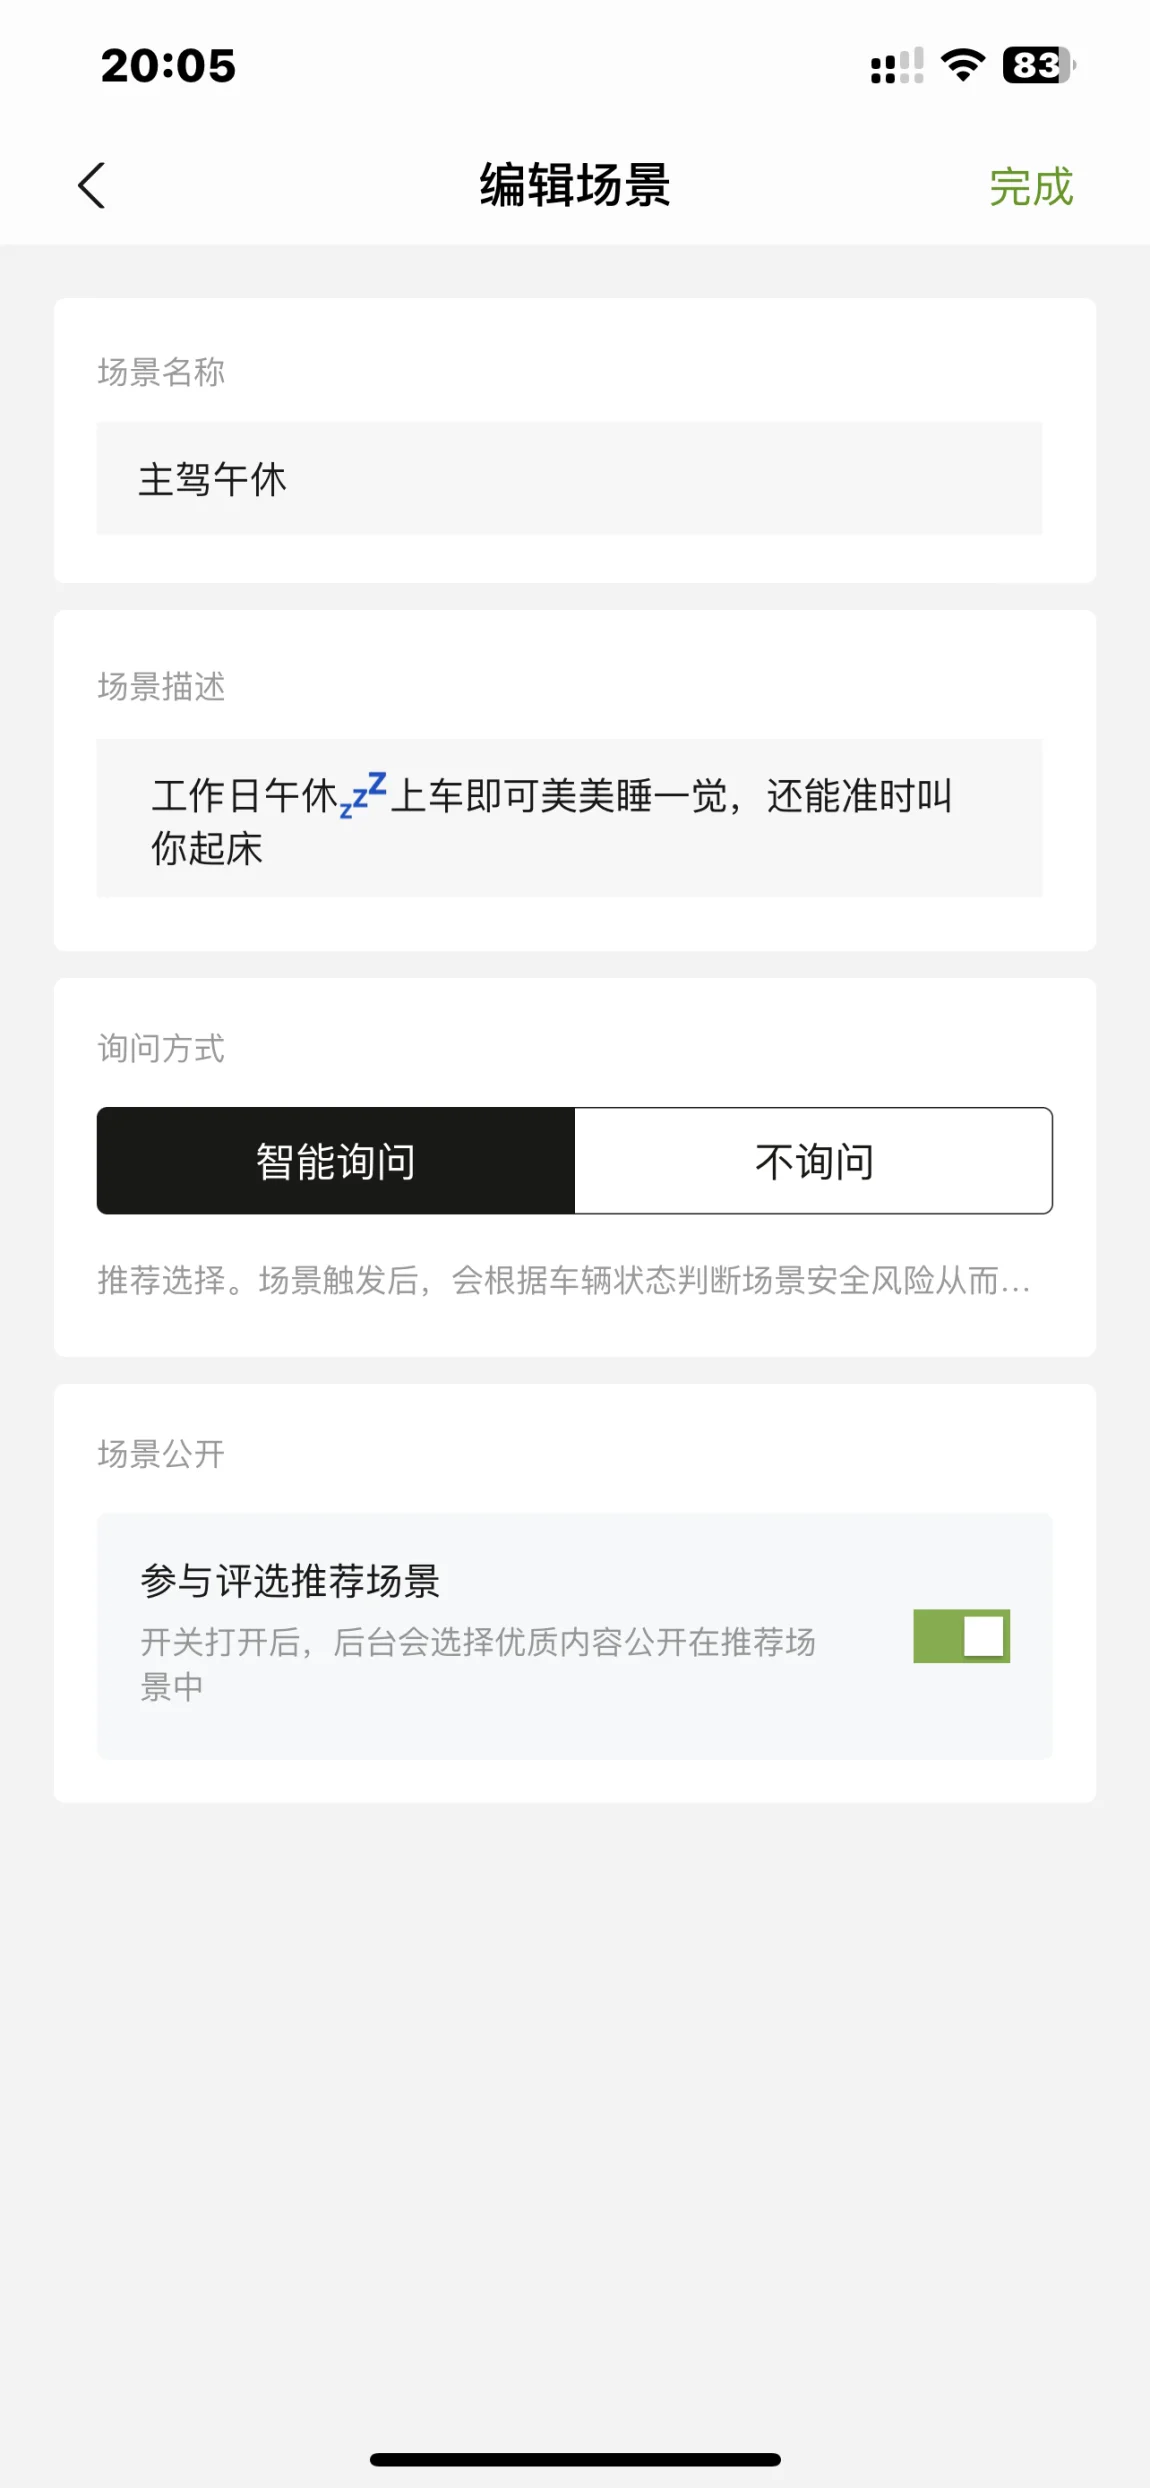Tap the blue zzZ emoji in description
Image resolution: width=1150 pixels, height=2488 pixels.
(x=363, y=793)
